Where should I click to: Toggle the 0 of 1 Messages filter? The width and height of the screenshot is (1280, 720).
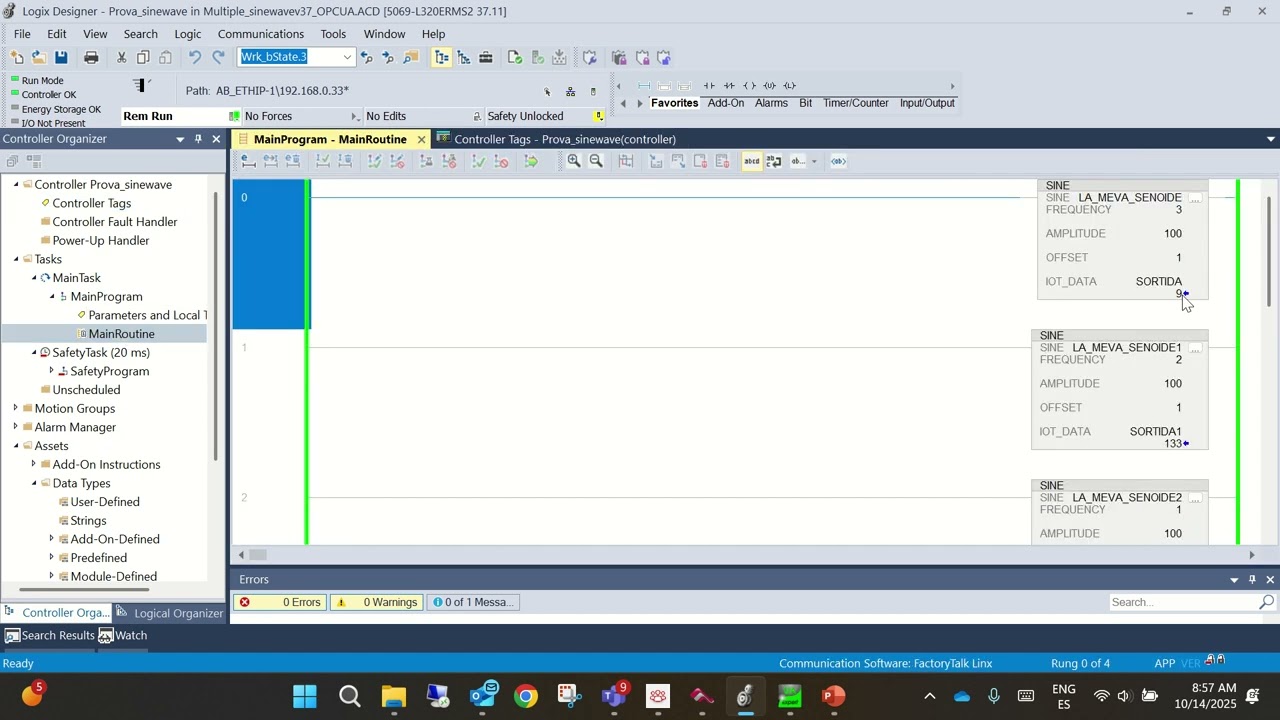[x=472, y=602]
